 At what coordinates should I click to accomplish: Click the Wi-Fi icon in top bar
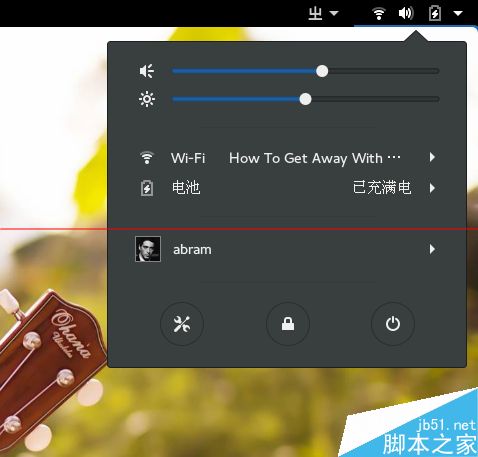379,13
